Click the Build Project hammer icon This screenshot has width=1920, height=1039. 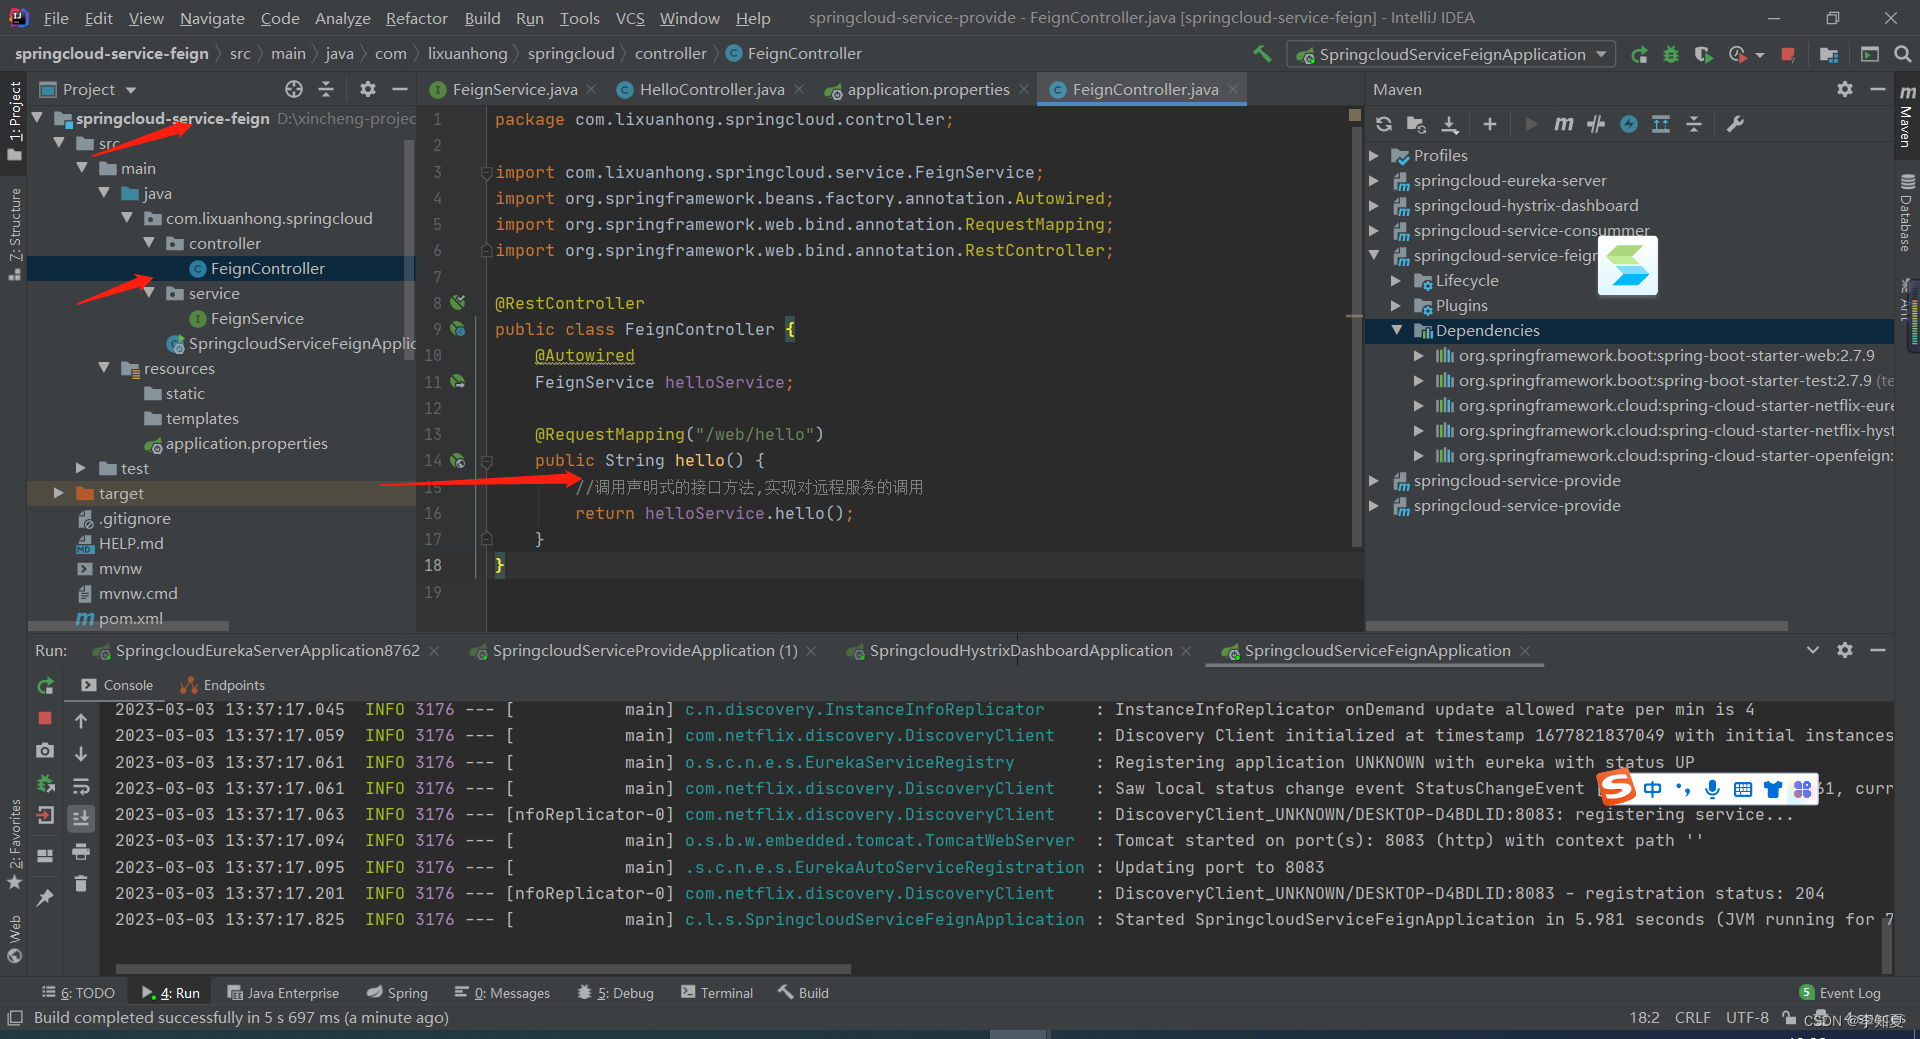coord(1263,54)
